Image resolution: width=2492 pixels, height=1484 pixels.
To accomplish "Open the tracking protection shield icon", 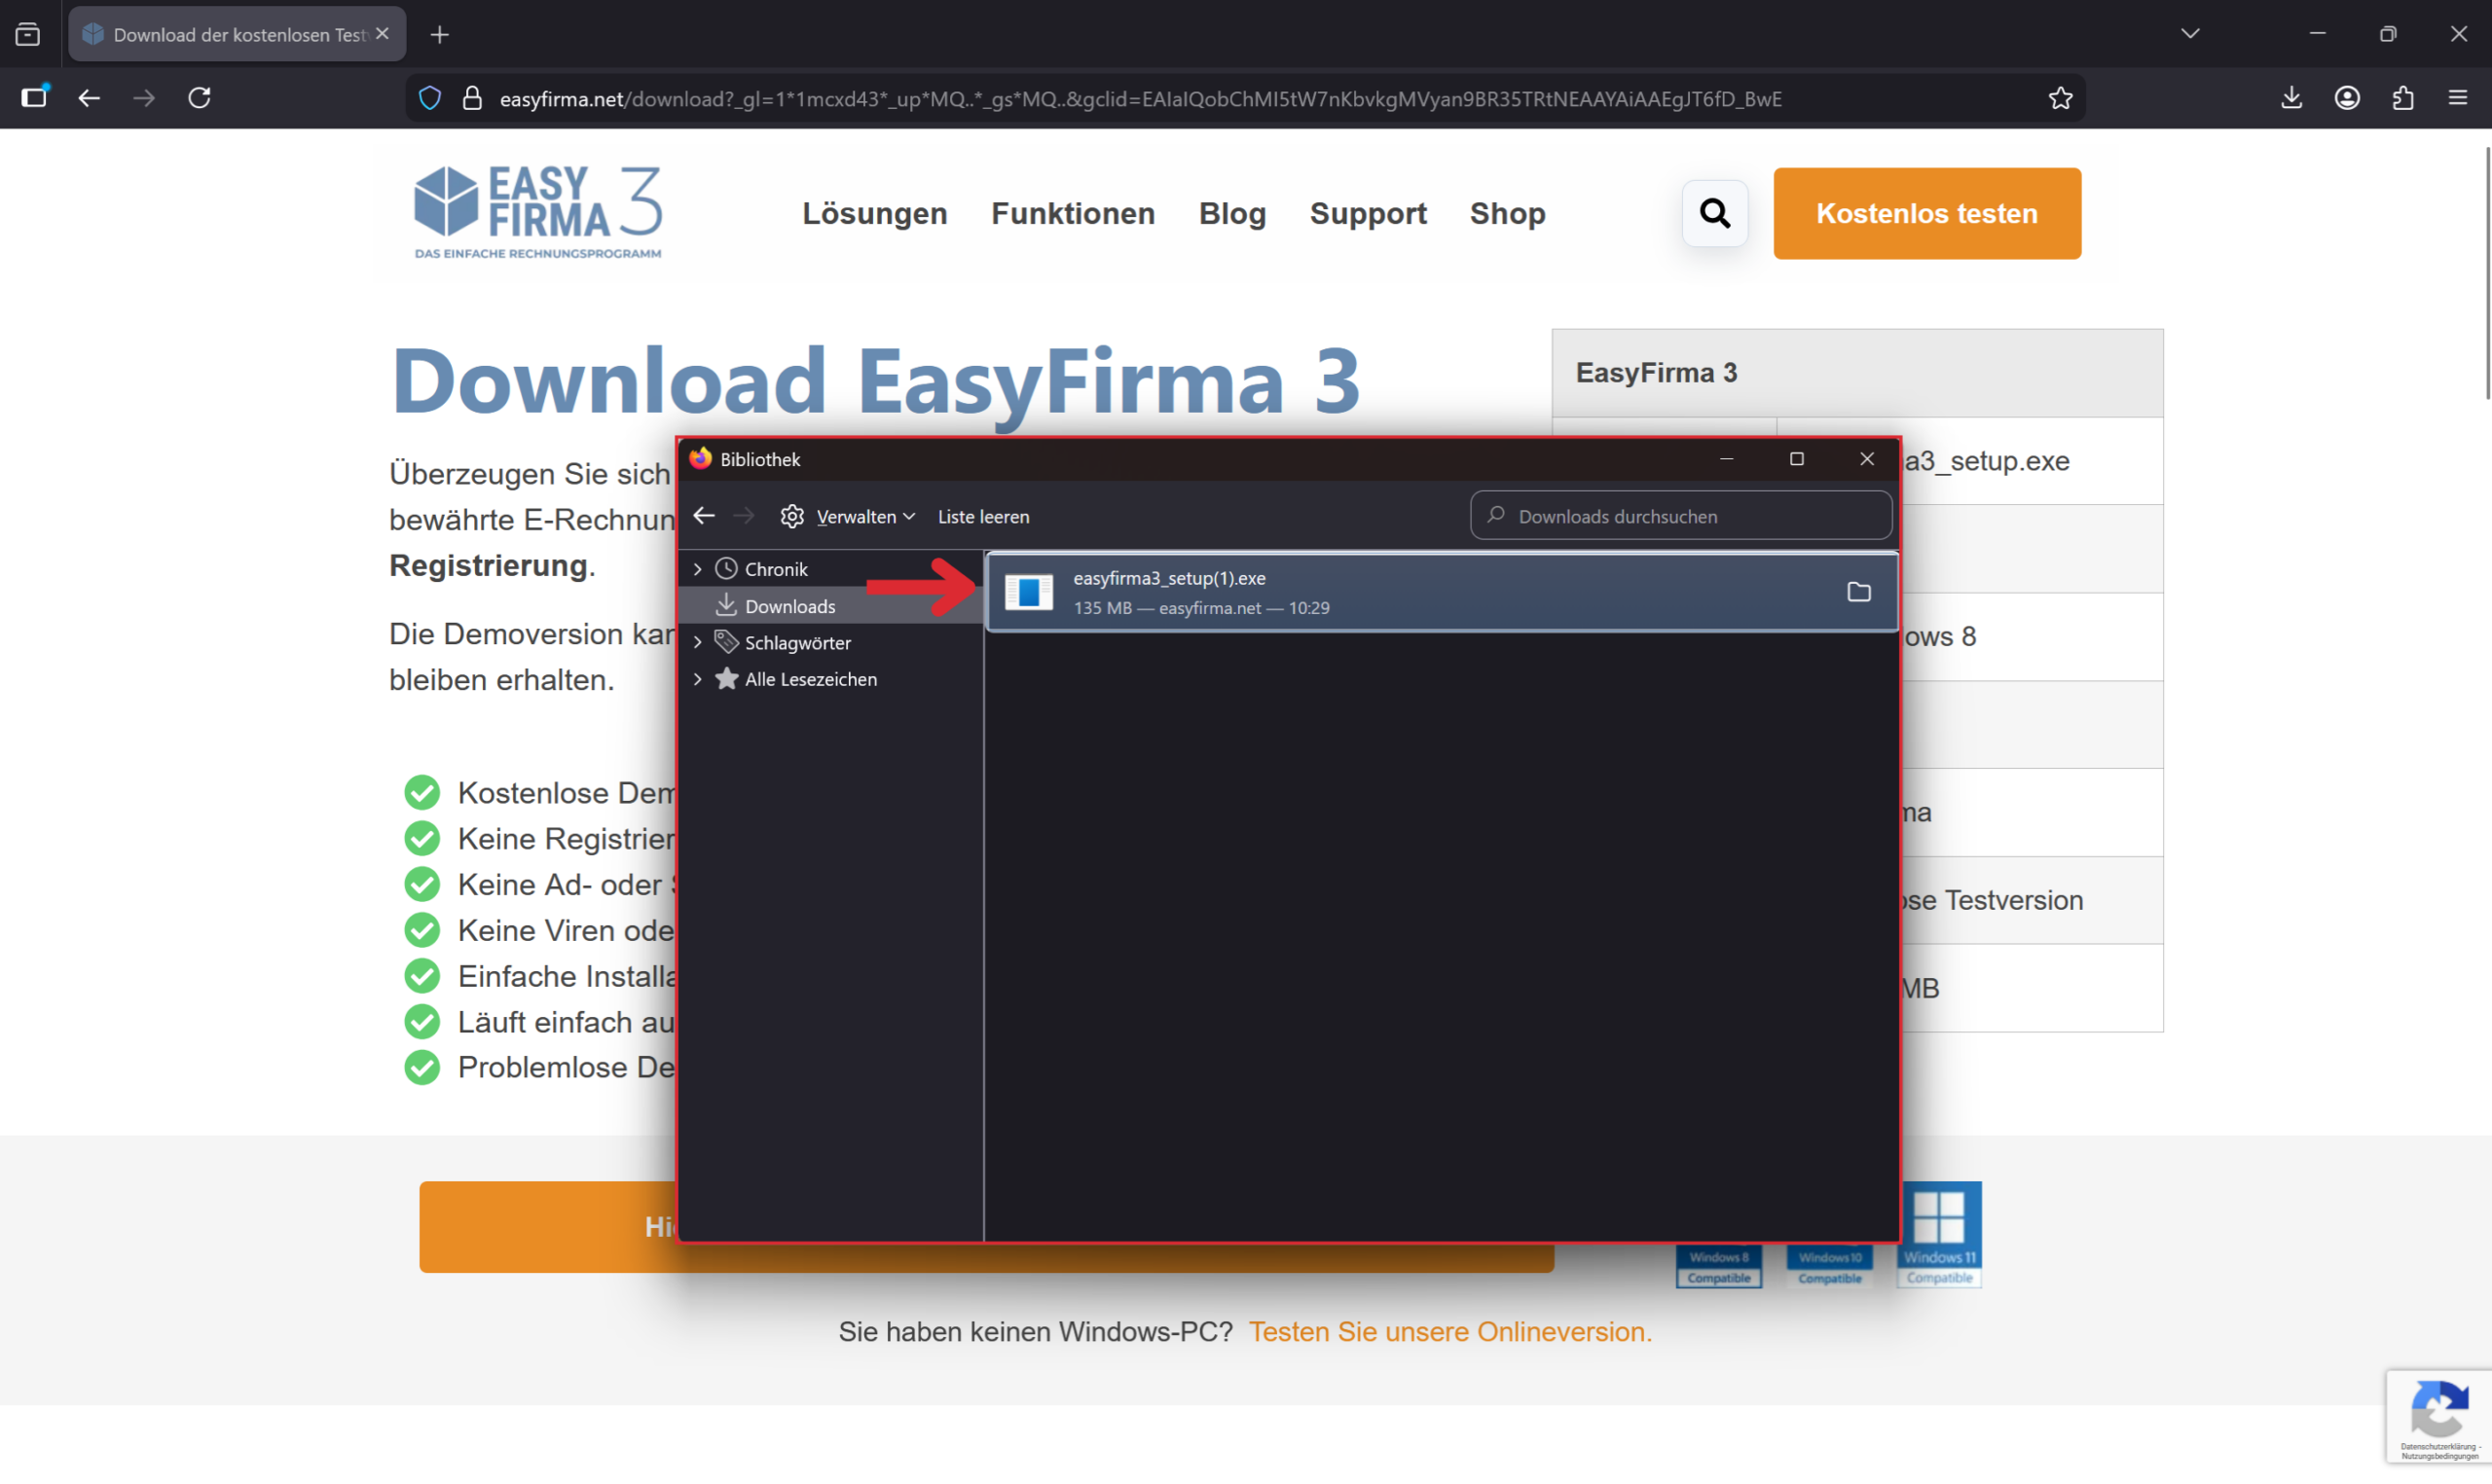I will tap(430, 98).
